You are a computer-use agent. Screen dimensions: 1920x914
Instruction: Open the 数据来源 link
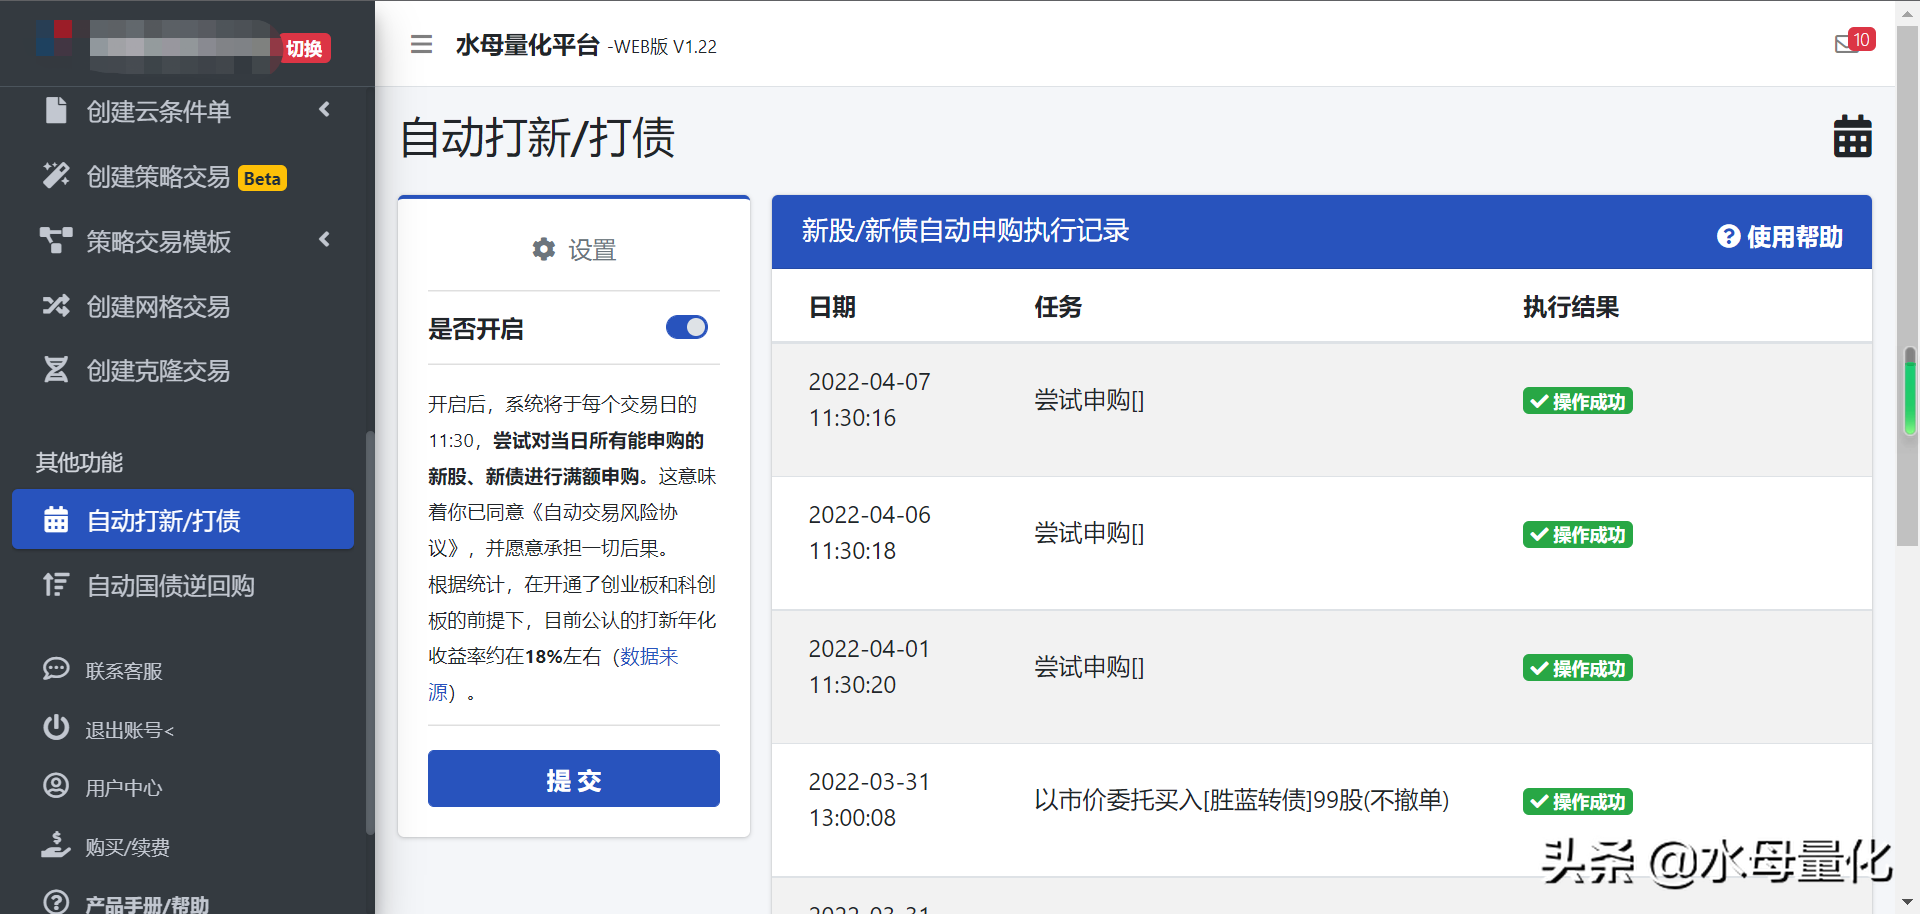(x=649, y=656)
